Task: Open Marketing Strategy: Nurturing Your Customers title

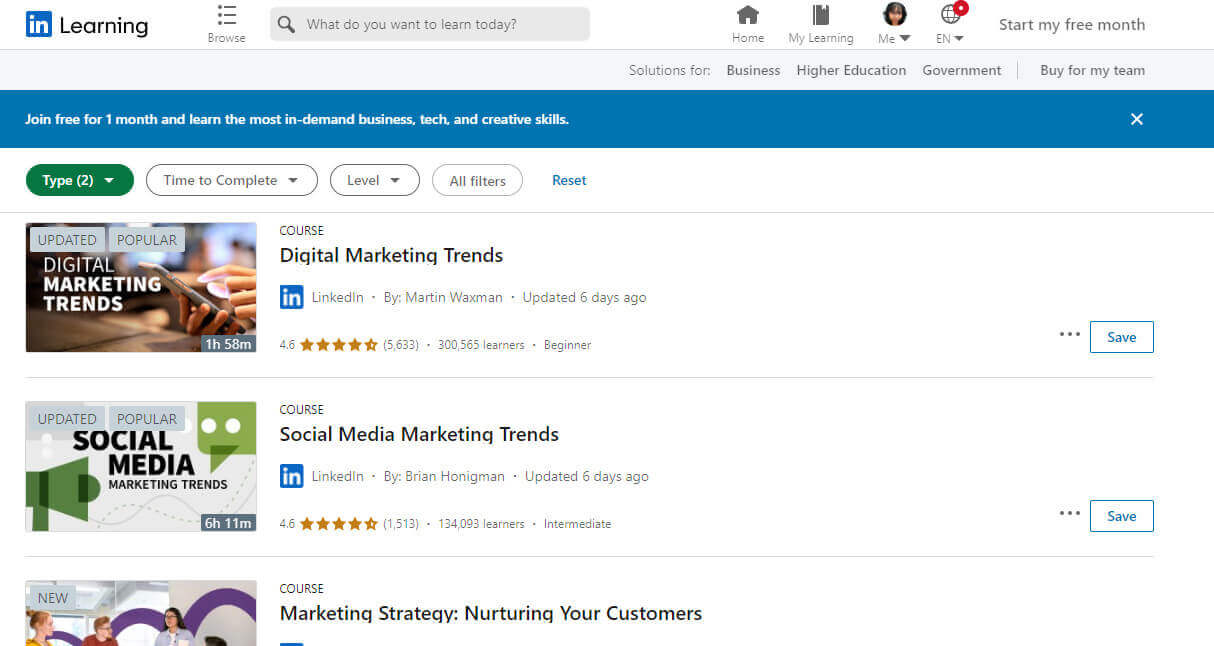Action: pyautogui.click(x=491, y=613)
